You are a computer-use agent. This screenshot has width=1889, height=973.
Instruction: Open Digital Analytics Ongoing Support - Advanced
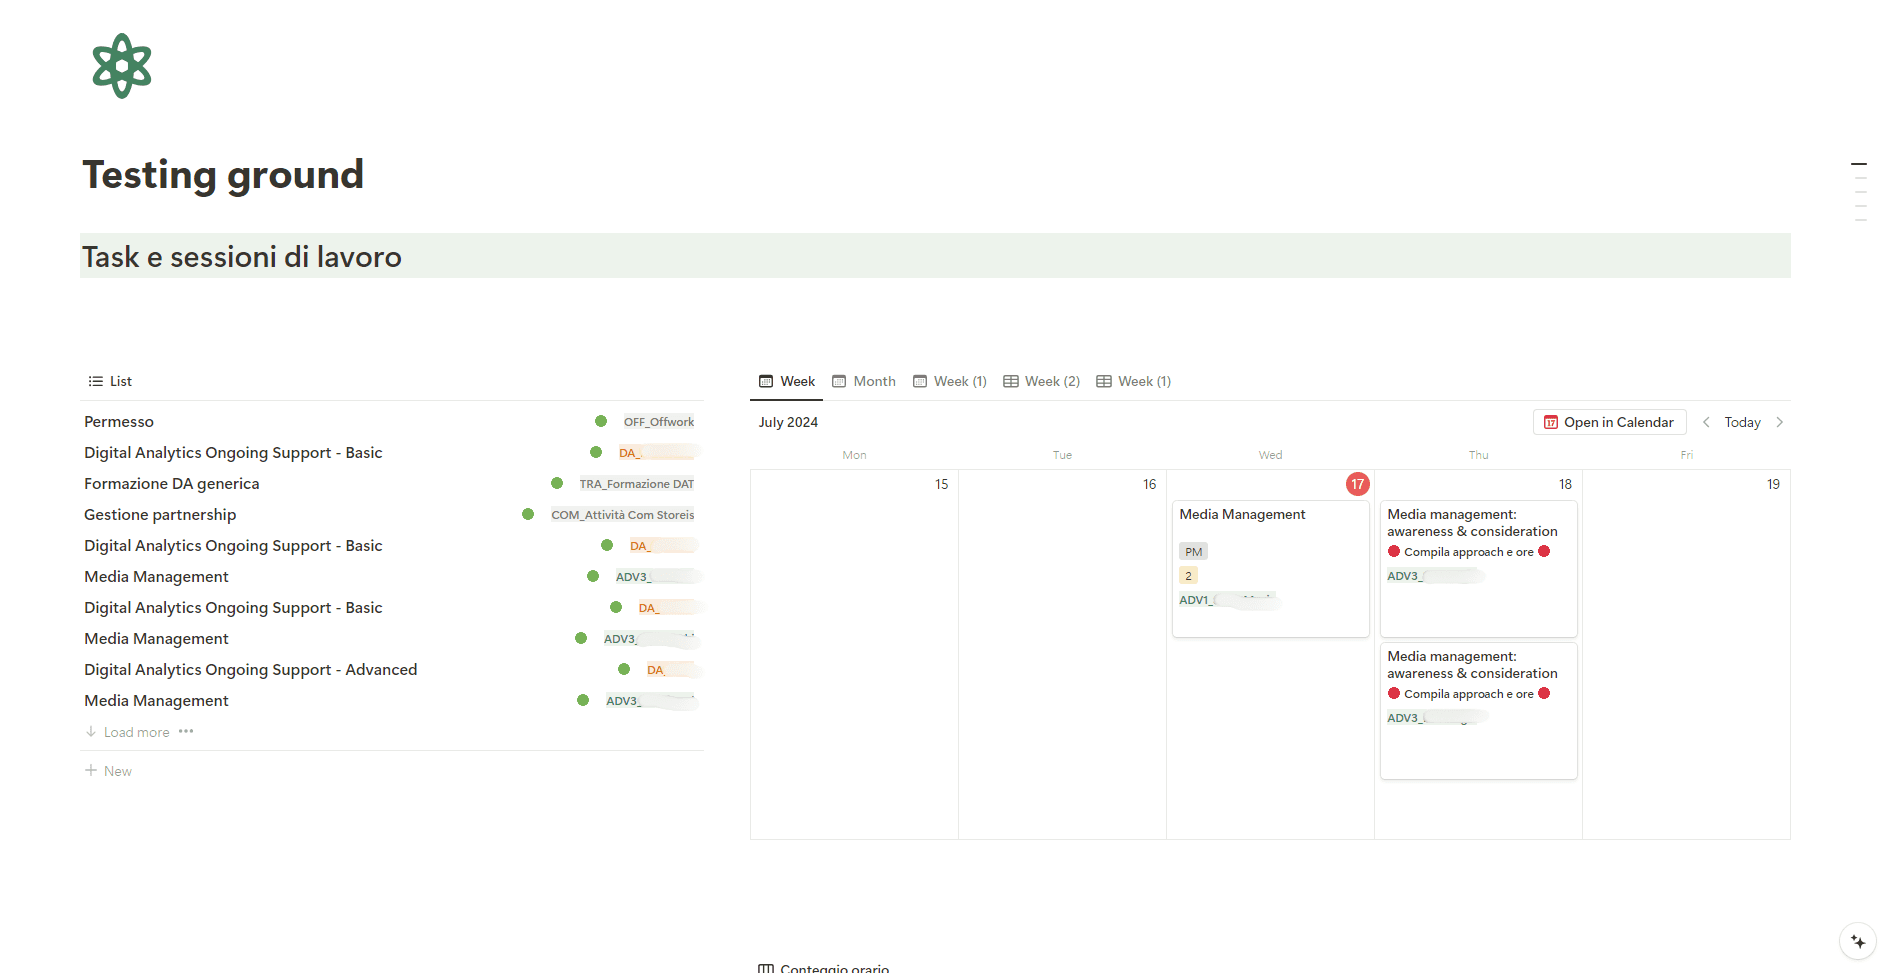click(x=392, y=669)
